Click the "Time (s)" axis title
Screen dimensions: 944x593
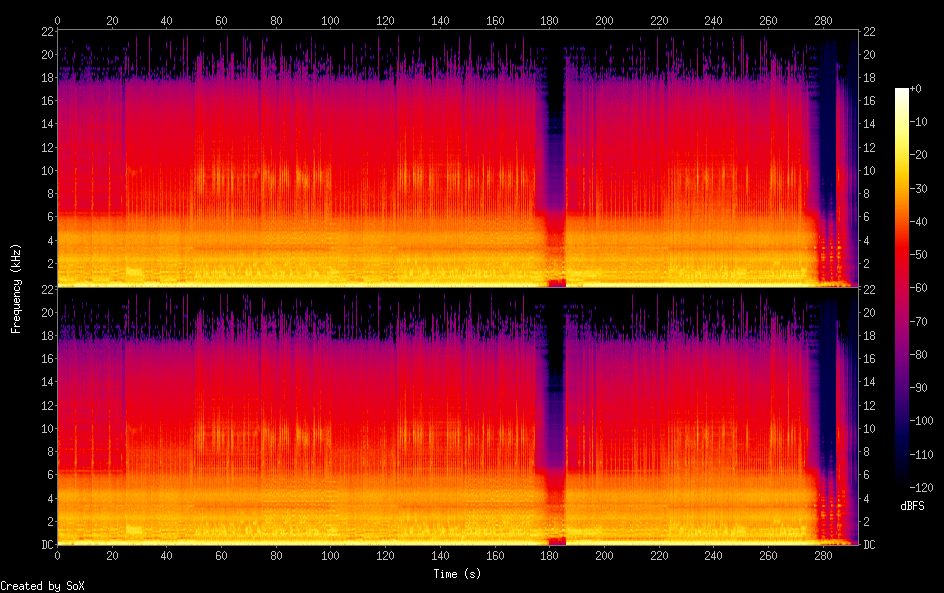(457, 574)
